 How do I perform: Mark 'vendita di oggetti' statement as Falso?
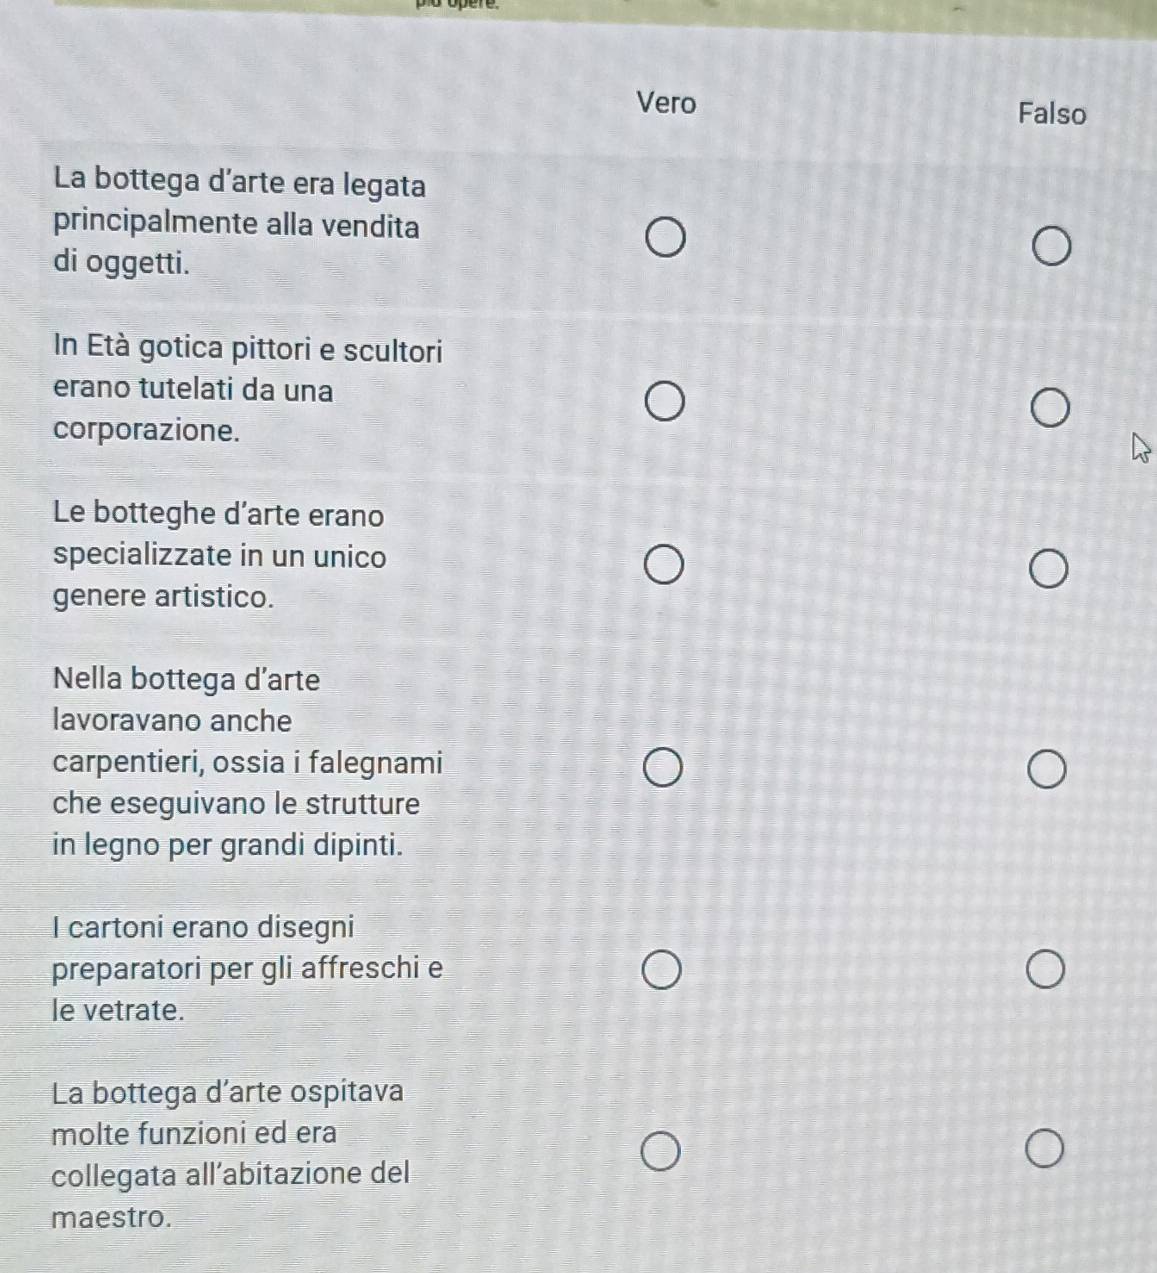1052,248
